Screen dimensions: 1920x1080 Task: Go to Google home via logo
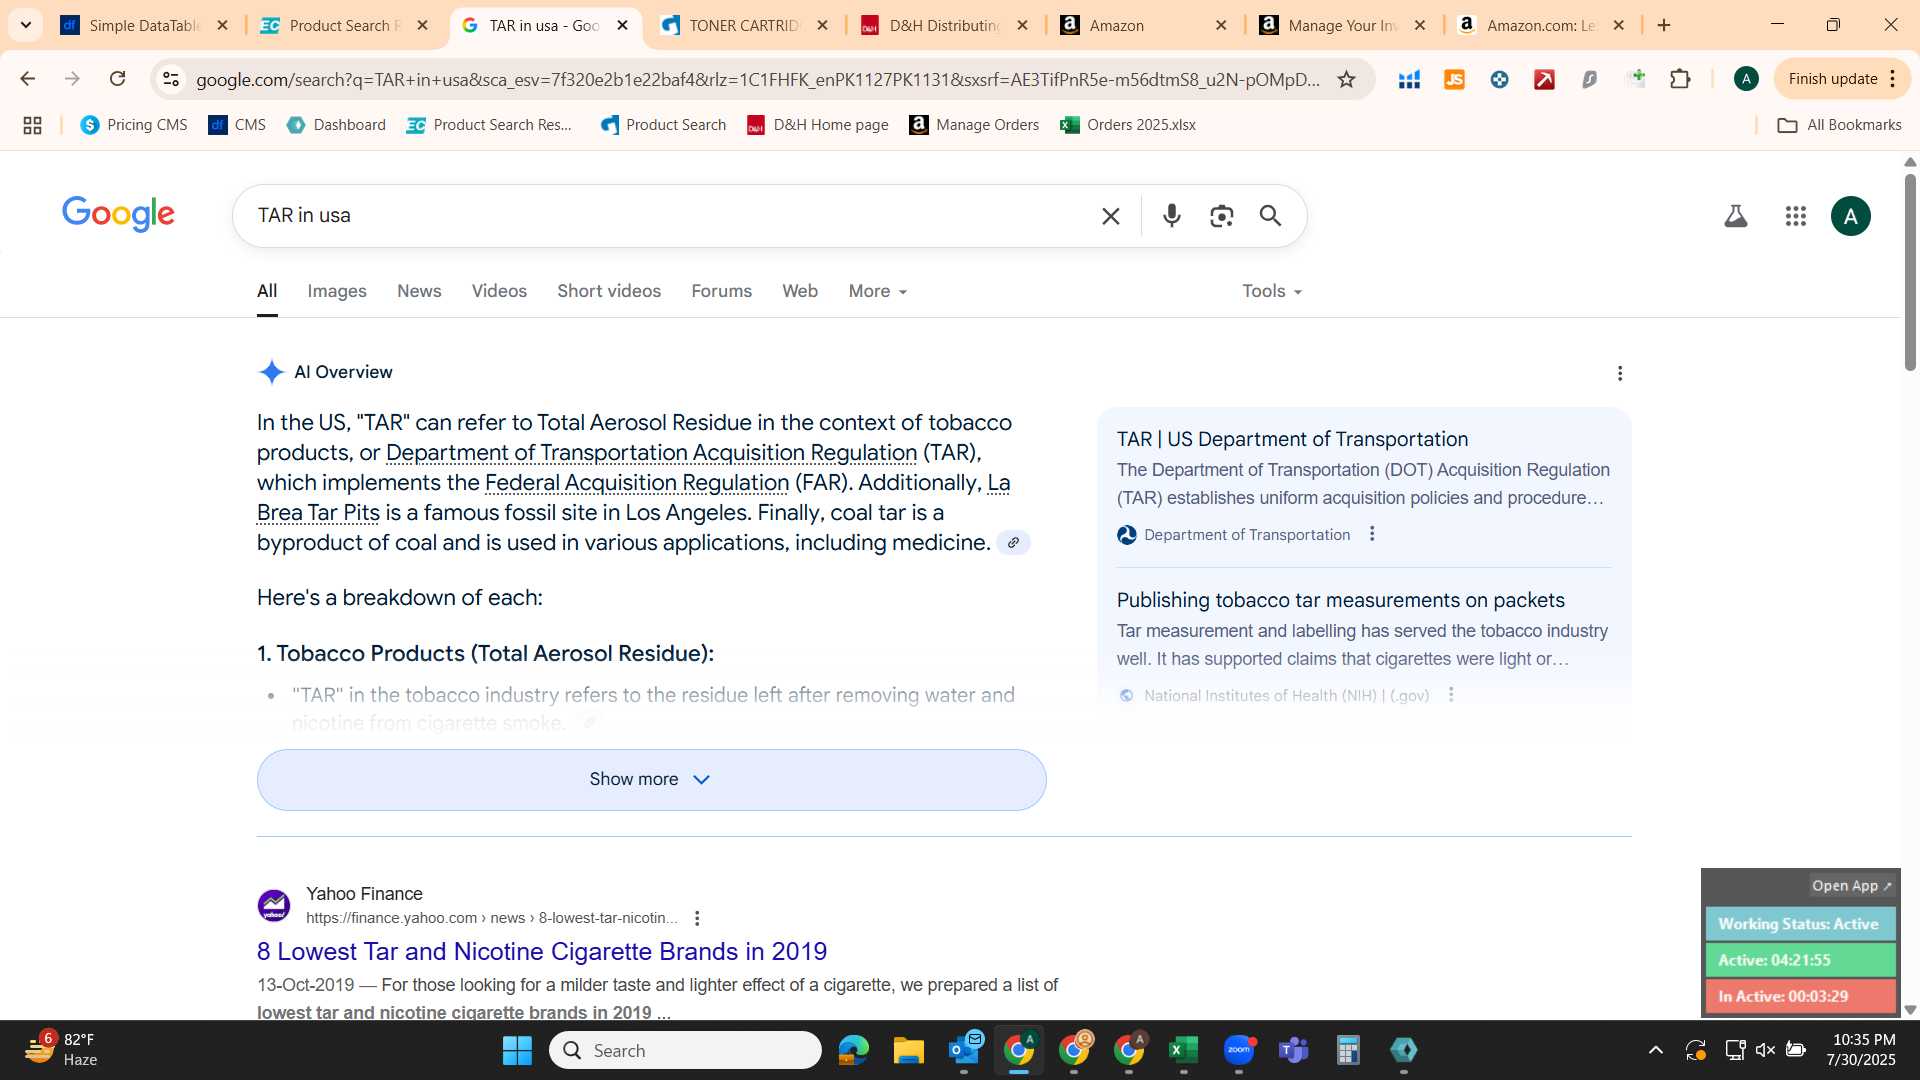click(x=118, y=214)
